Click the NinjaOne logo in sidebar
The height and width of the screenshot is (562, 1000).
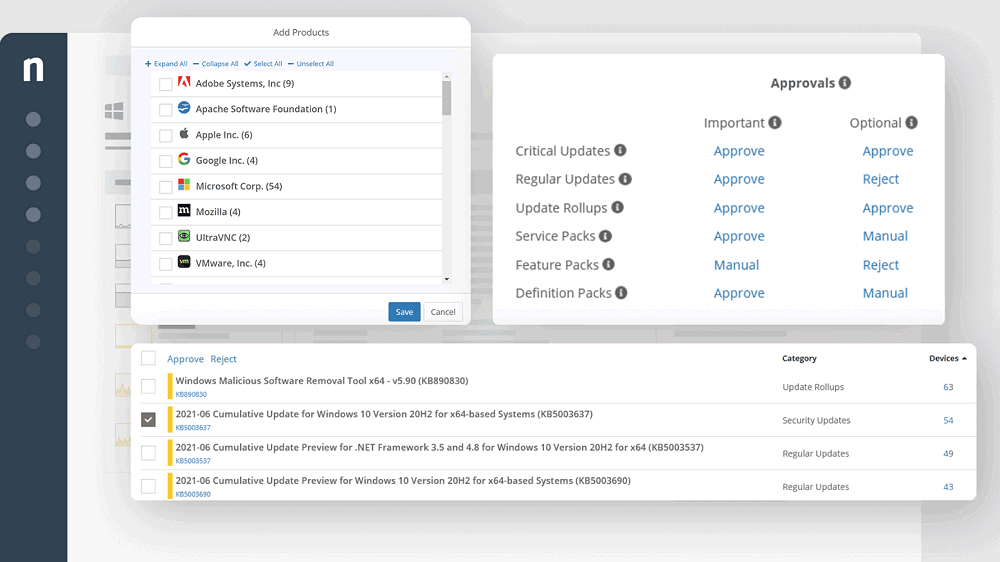(x=33, y=69)
